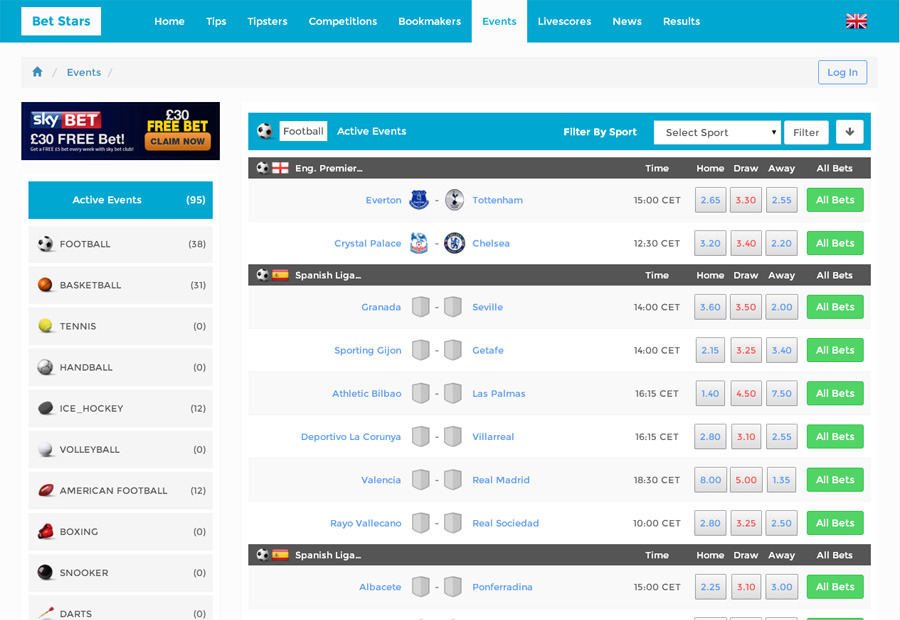Viewport: 900px width, 620px height.
Task: Open the Getafe team link
Action: [487, 350]
